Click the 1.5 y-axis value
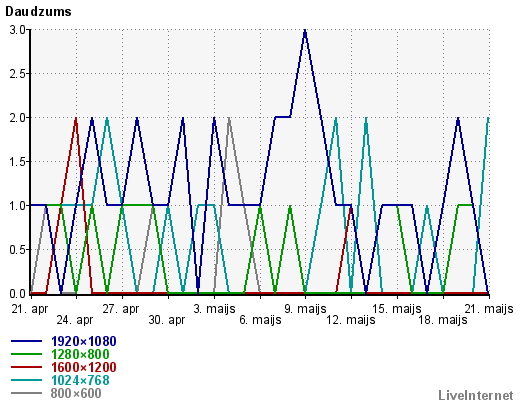Viewport: 520px width, 405px height. [17, 162]
